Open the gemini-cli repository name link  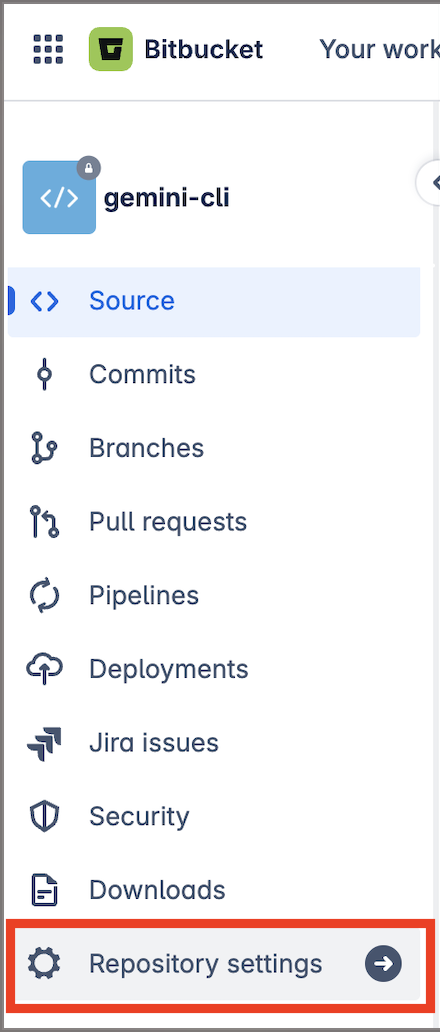(x=166, y=197)
